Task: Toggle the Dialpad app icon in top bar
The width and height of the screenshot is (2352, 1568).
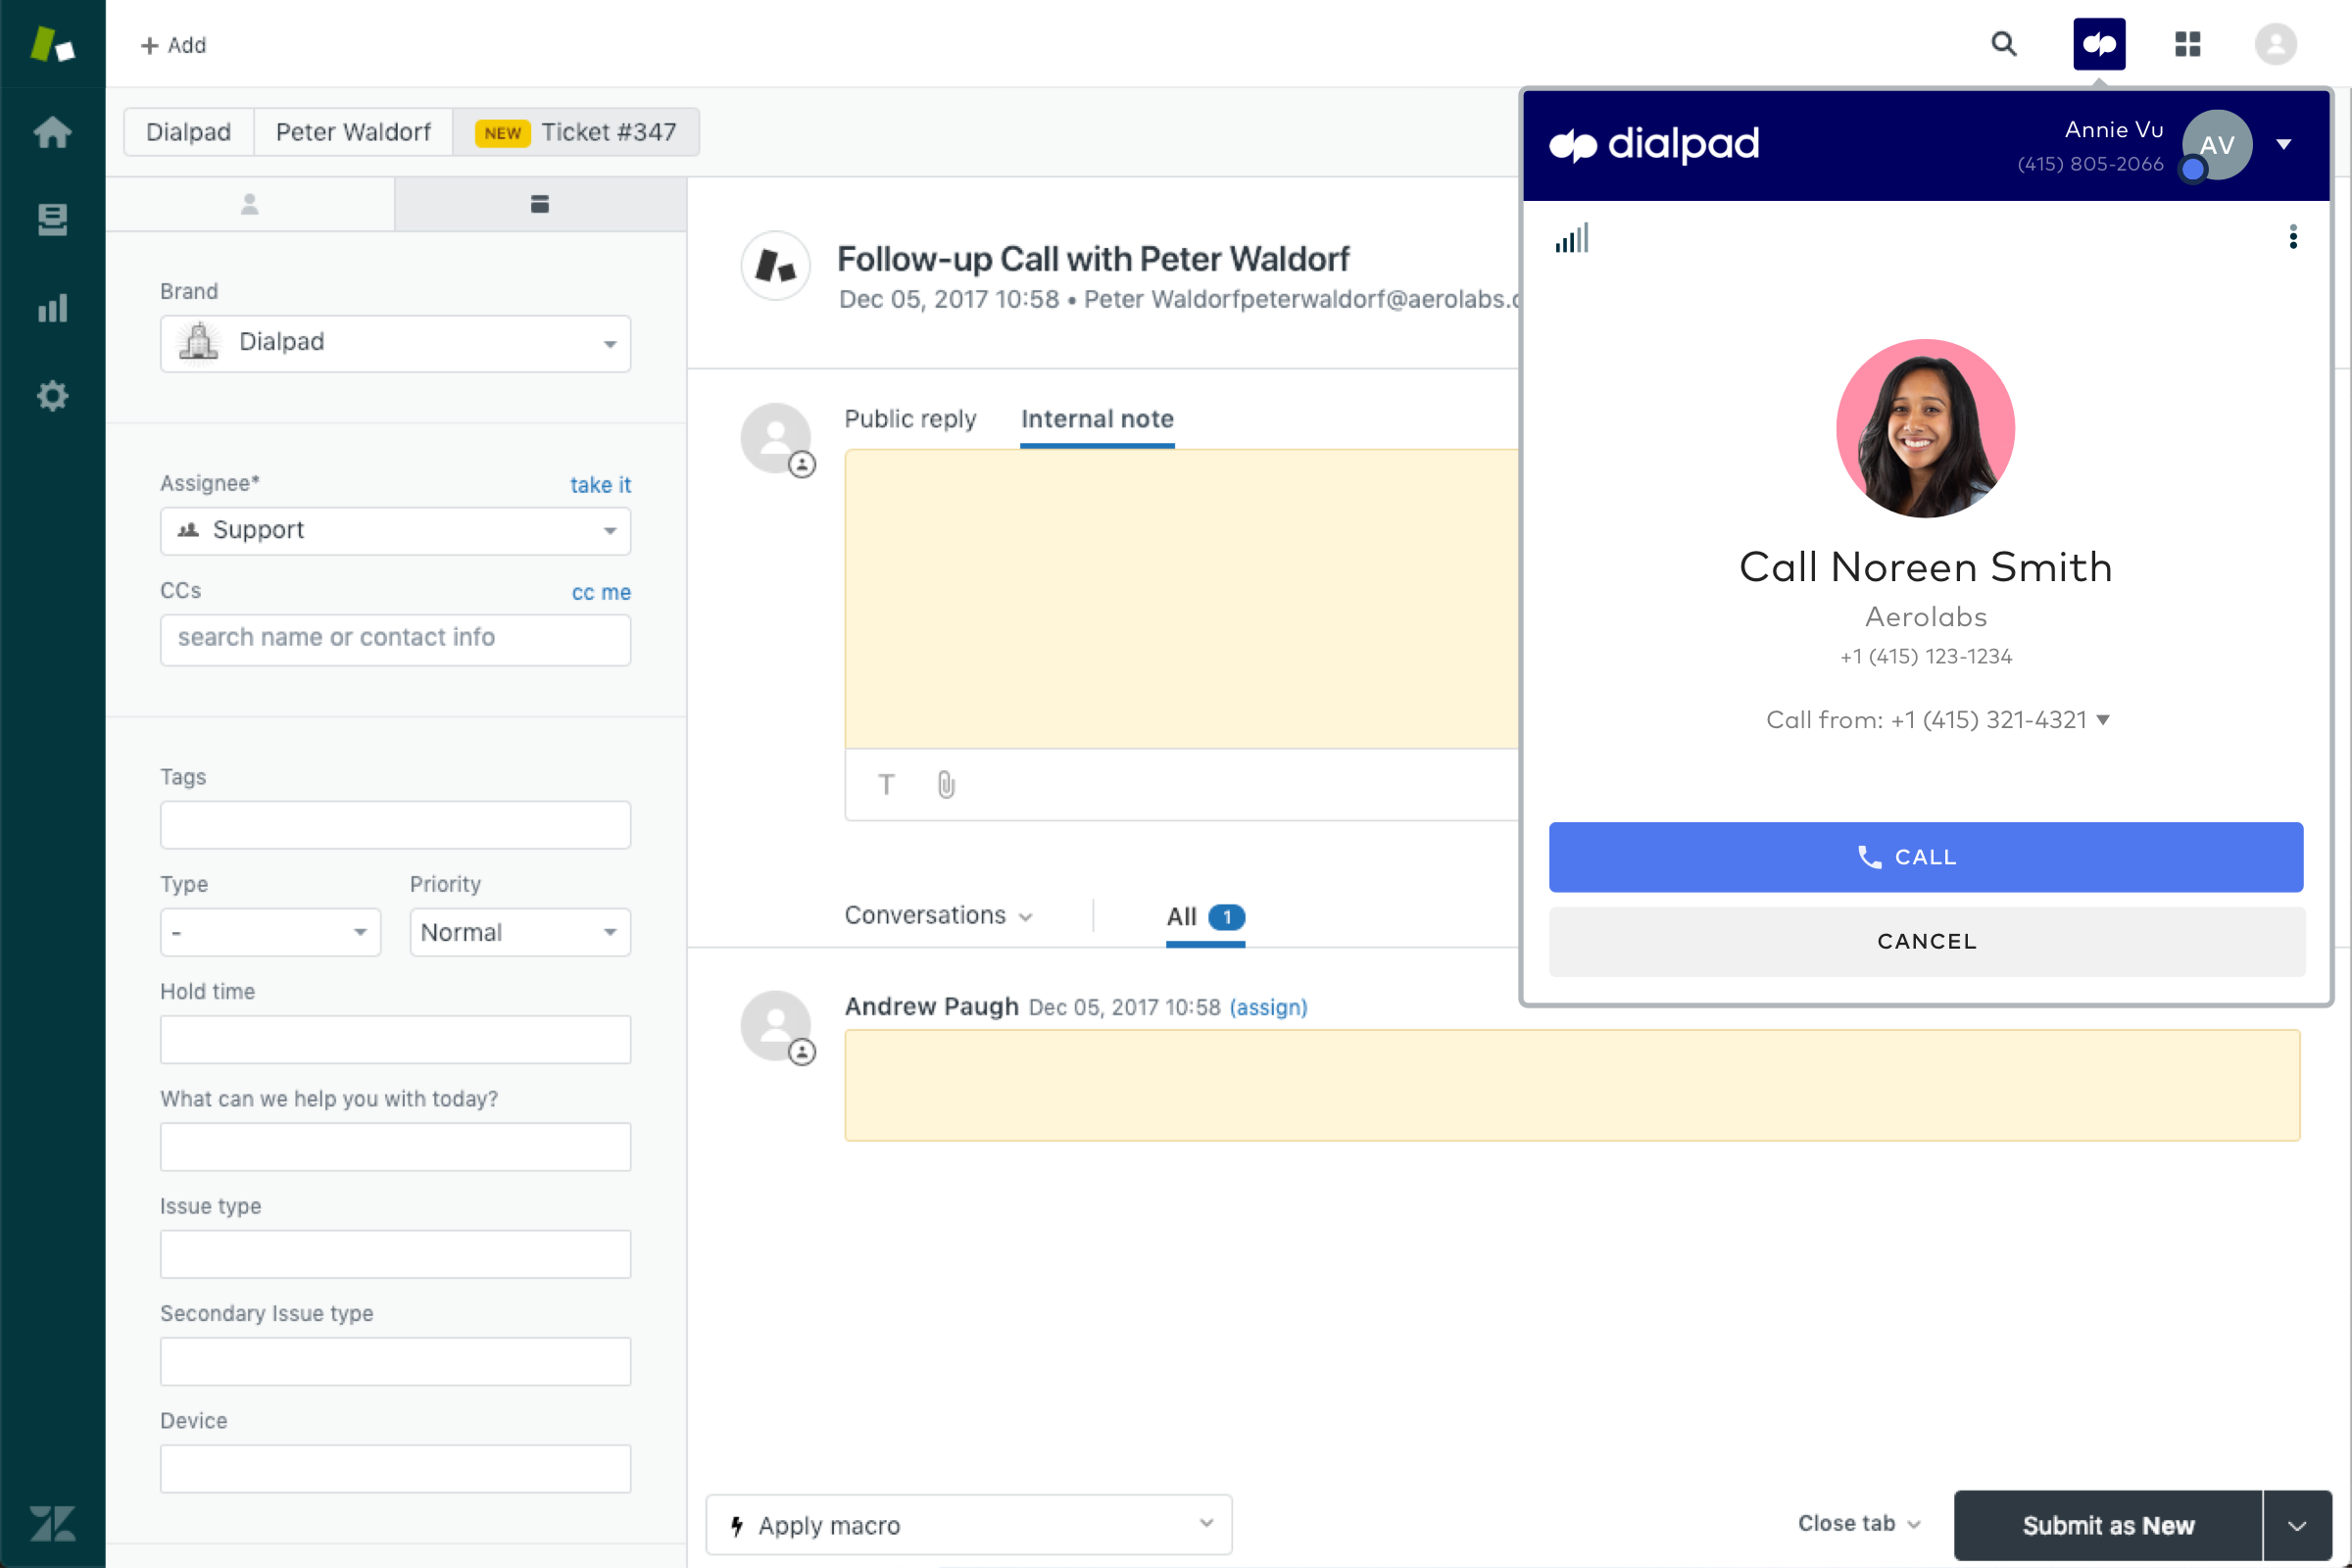Action: point(2099,44)
